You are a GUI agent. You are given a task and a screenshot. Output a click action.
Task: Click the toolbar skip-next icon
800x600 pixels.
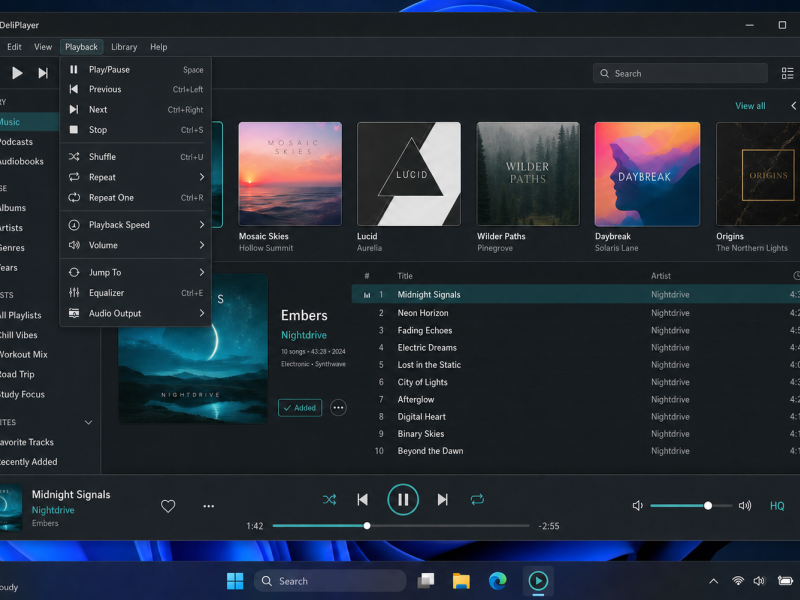(43, 73)
